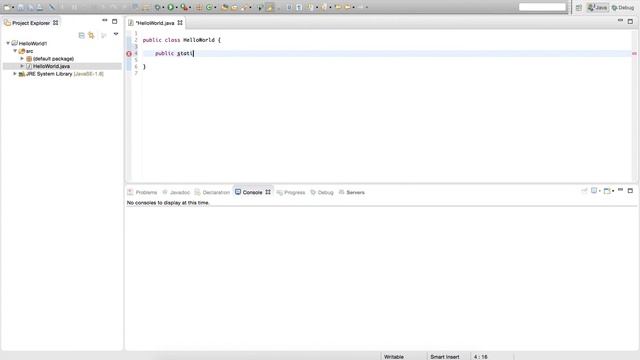Click the Run Last Tool (red toolbox) icon

click(184, 7)
